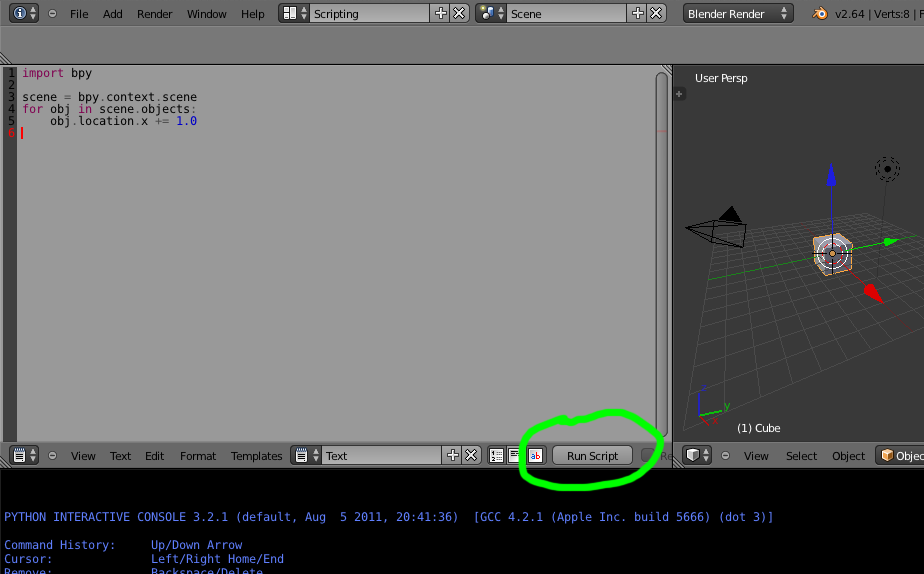924x574 pixels.
Task: Delete the Scripting screen layout
Action: point(459,14)
